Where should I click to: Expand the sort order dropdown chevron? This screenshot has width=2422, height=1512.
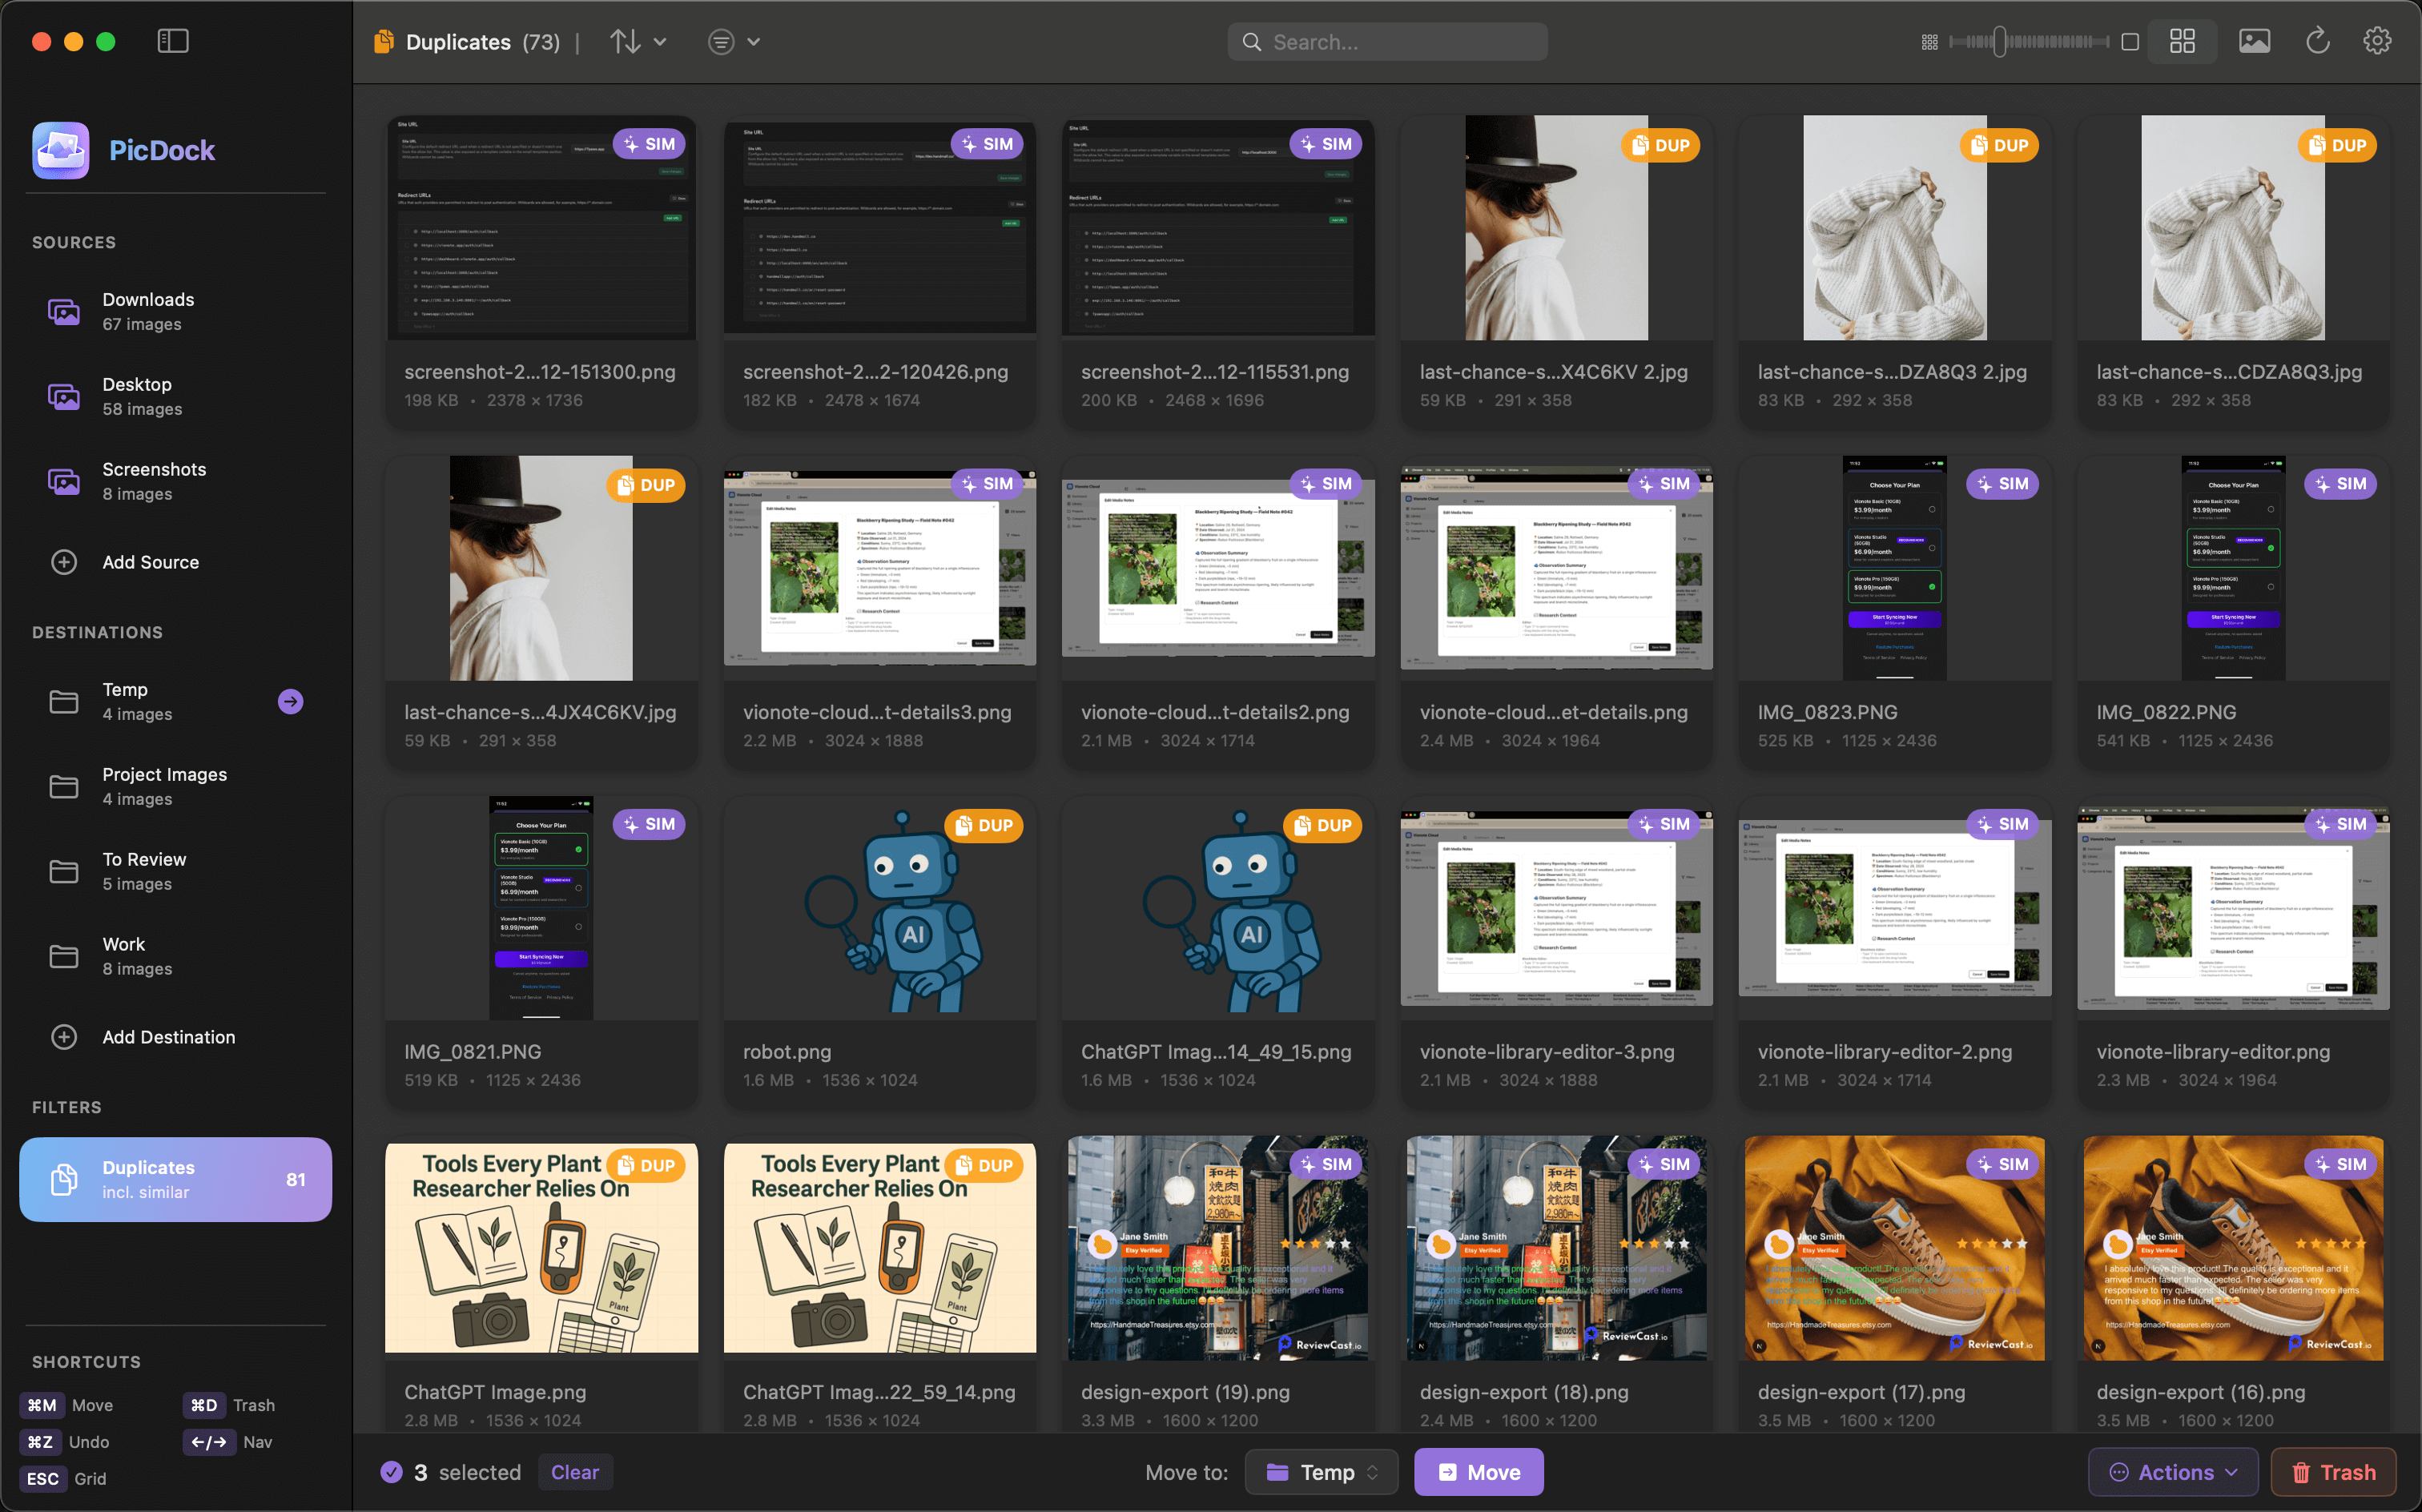(661, 41)
